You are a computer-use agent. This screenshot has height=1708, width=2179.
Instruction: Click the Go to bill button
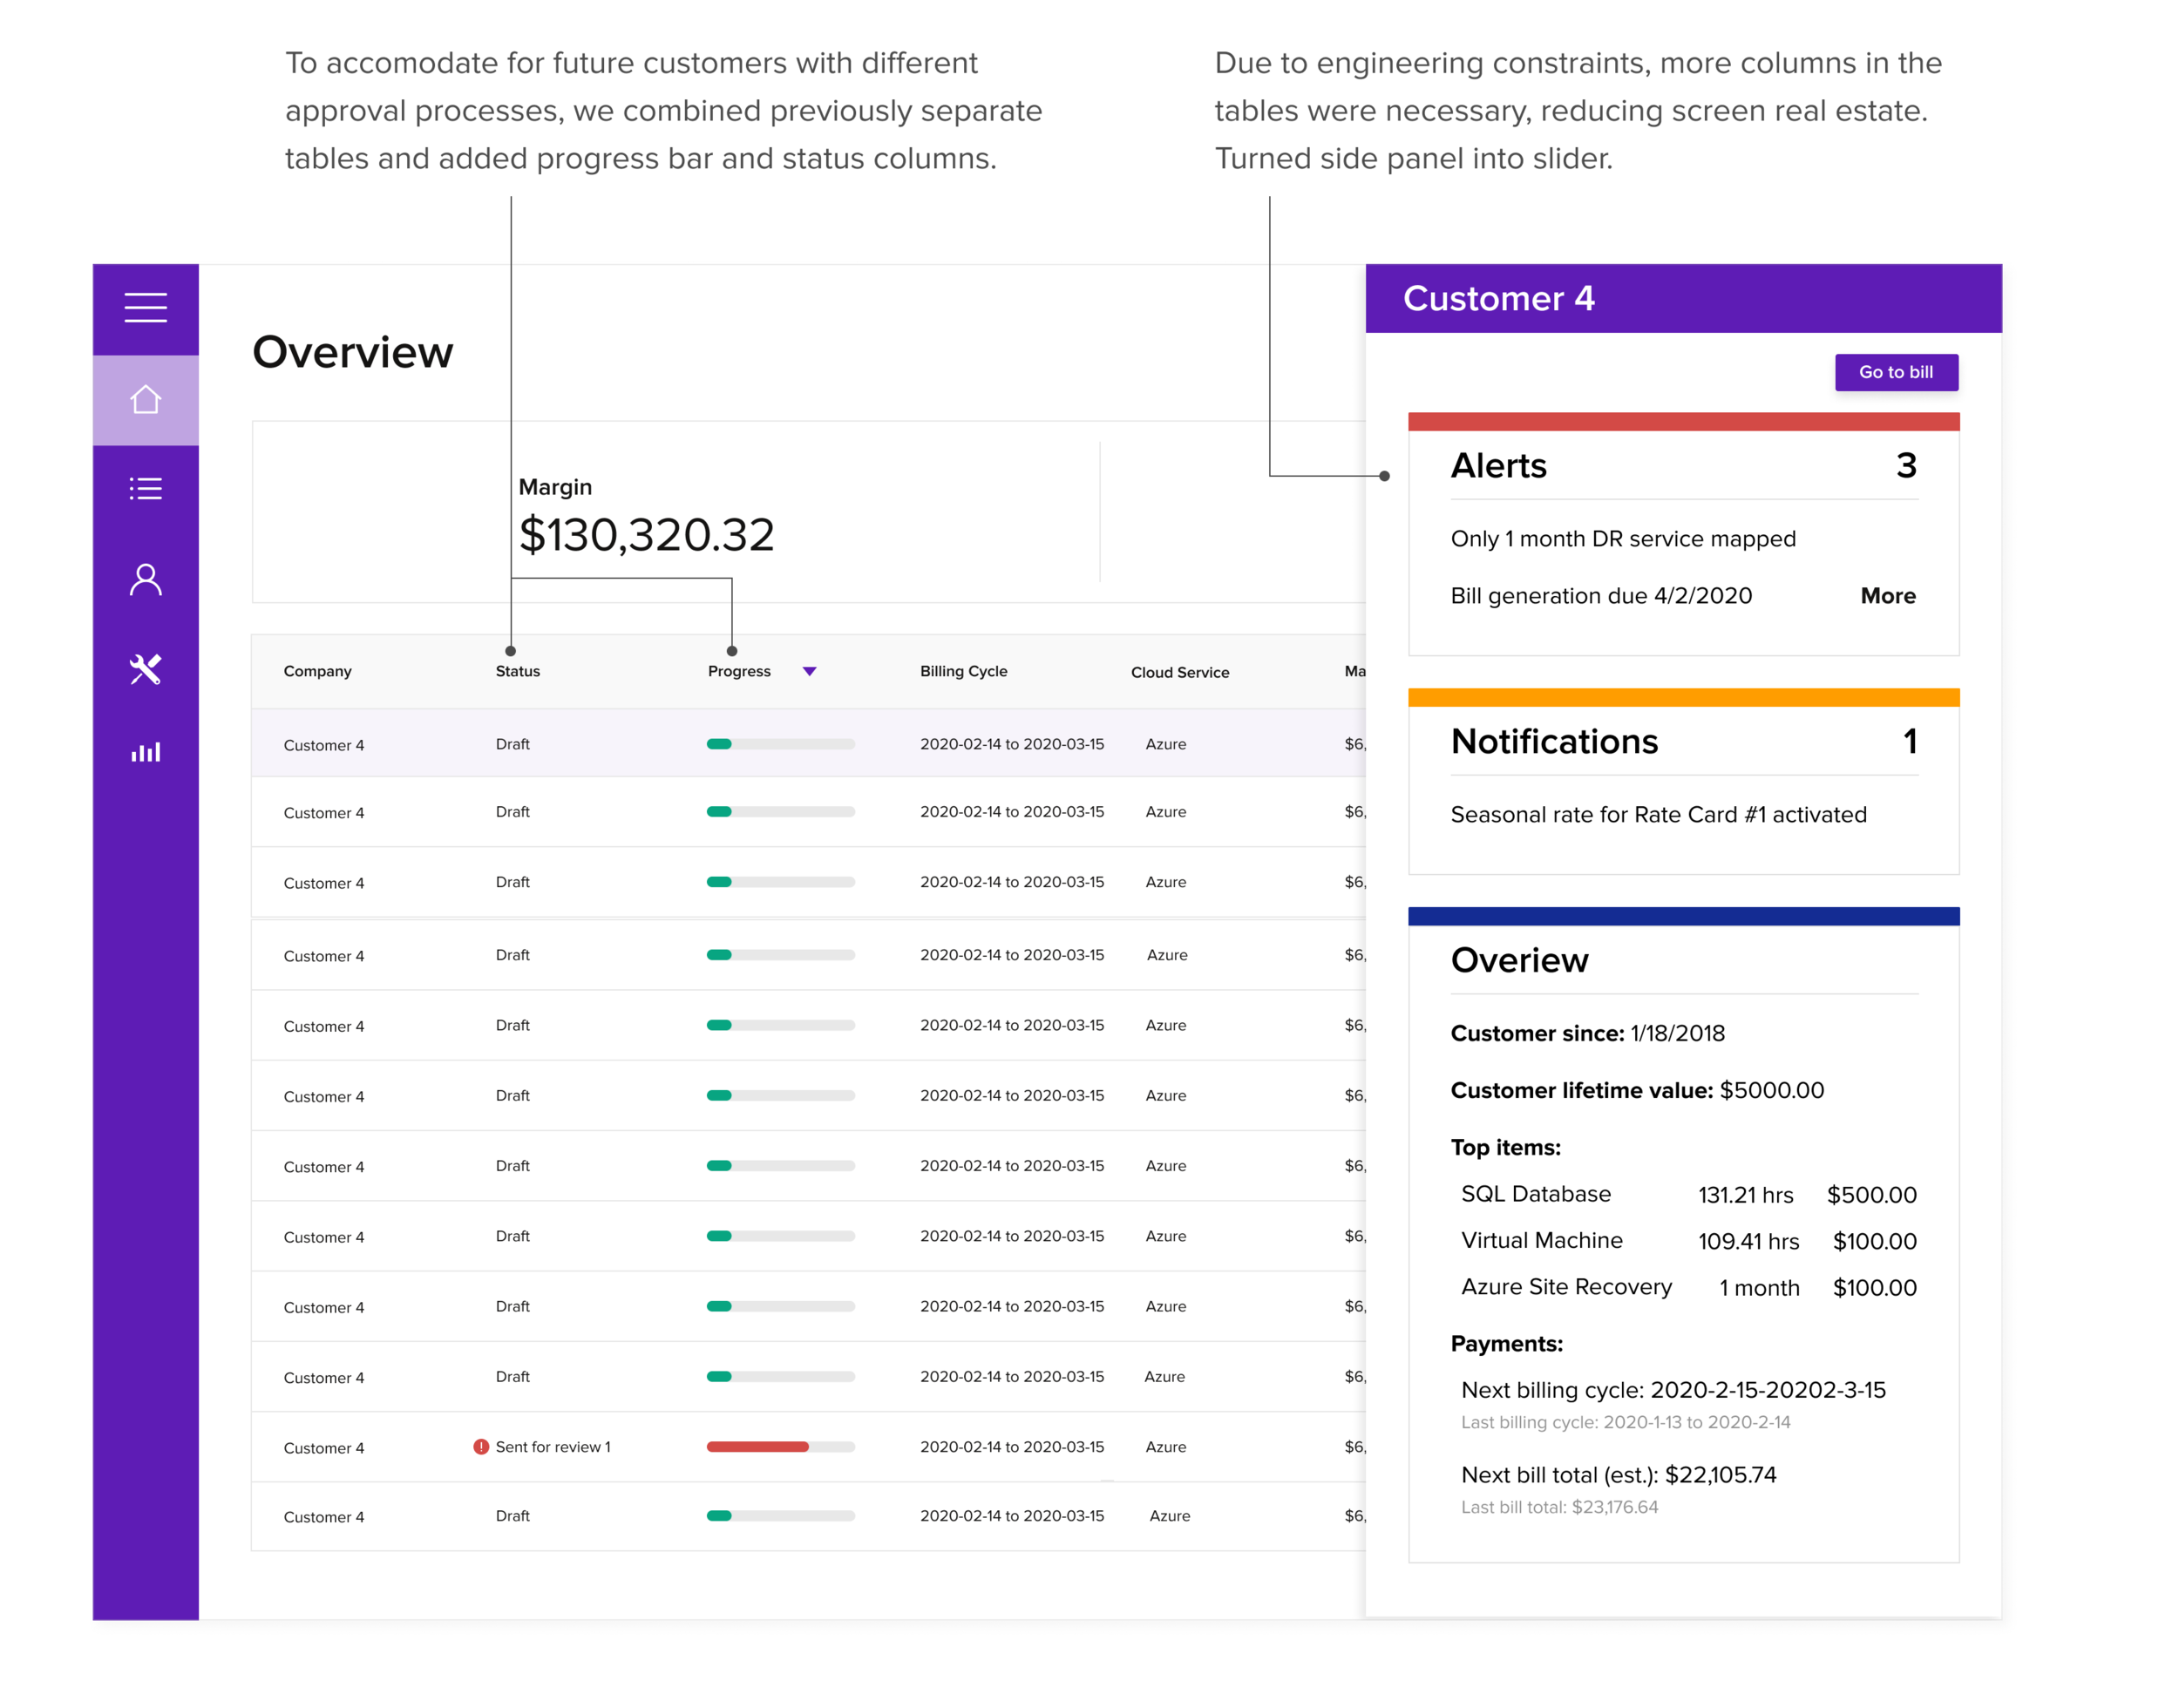point(1896,371)
